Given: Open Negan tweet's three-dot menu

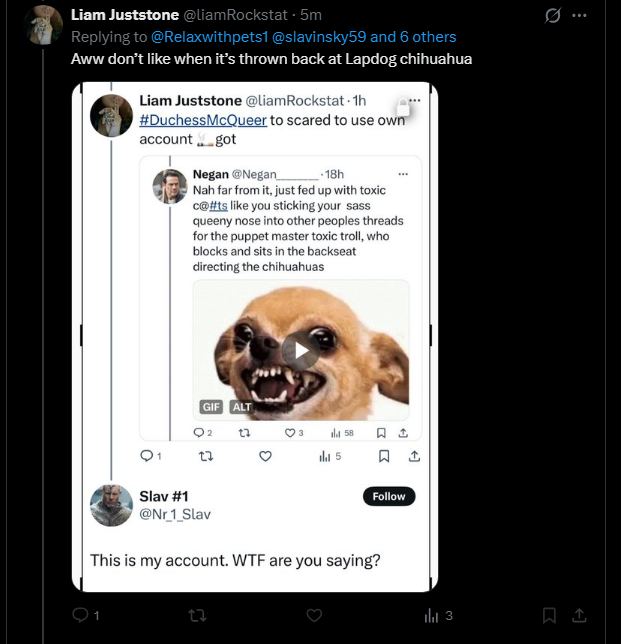Looking at the screenshot, I should [x=403, y=174].
